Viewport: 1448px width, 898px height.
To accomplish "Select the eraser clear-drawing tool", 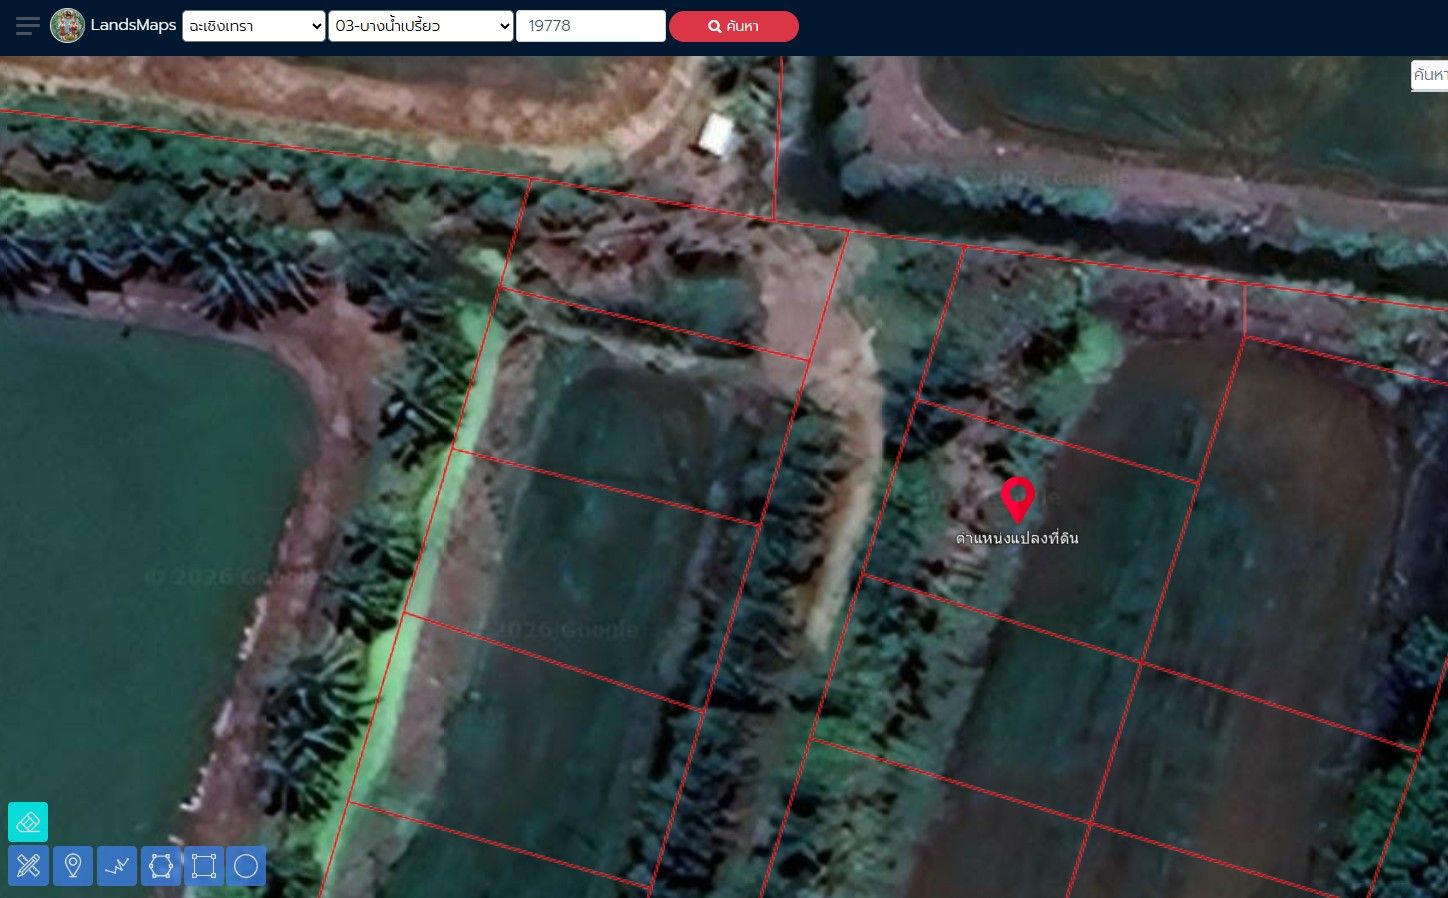I will (x=28, y=822).
